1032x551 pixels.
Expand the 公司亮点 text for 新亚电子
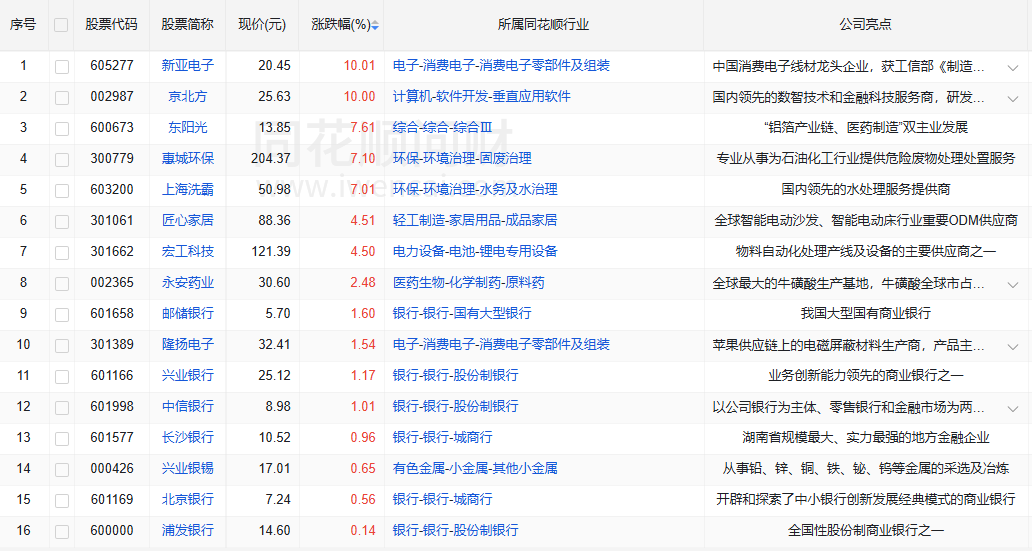[1013, 67]
